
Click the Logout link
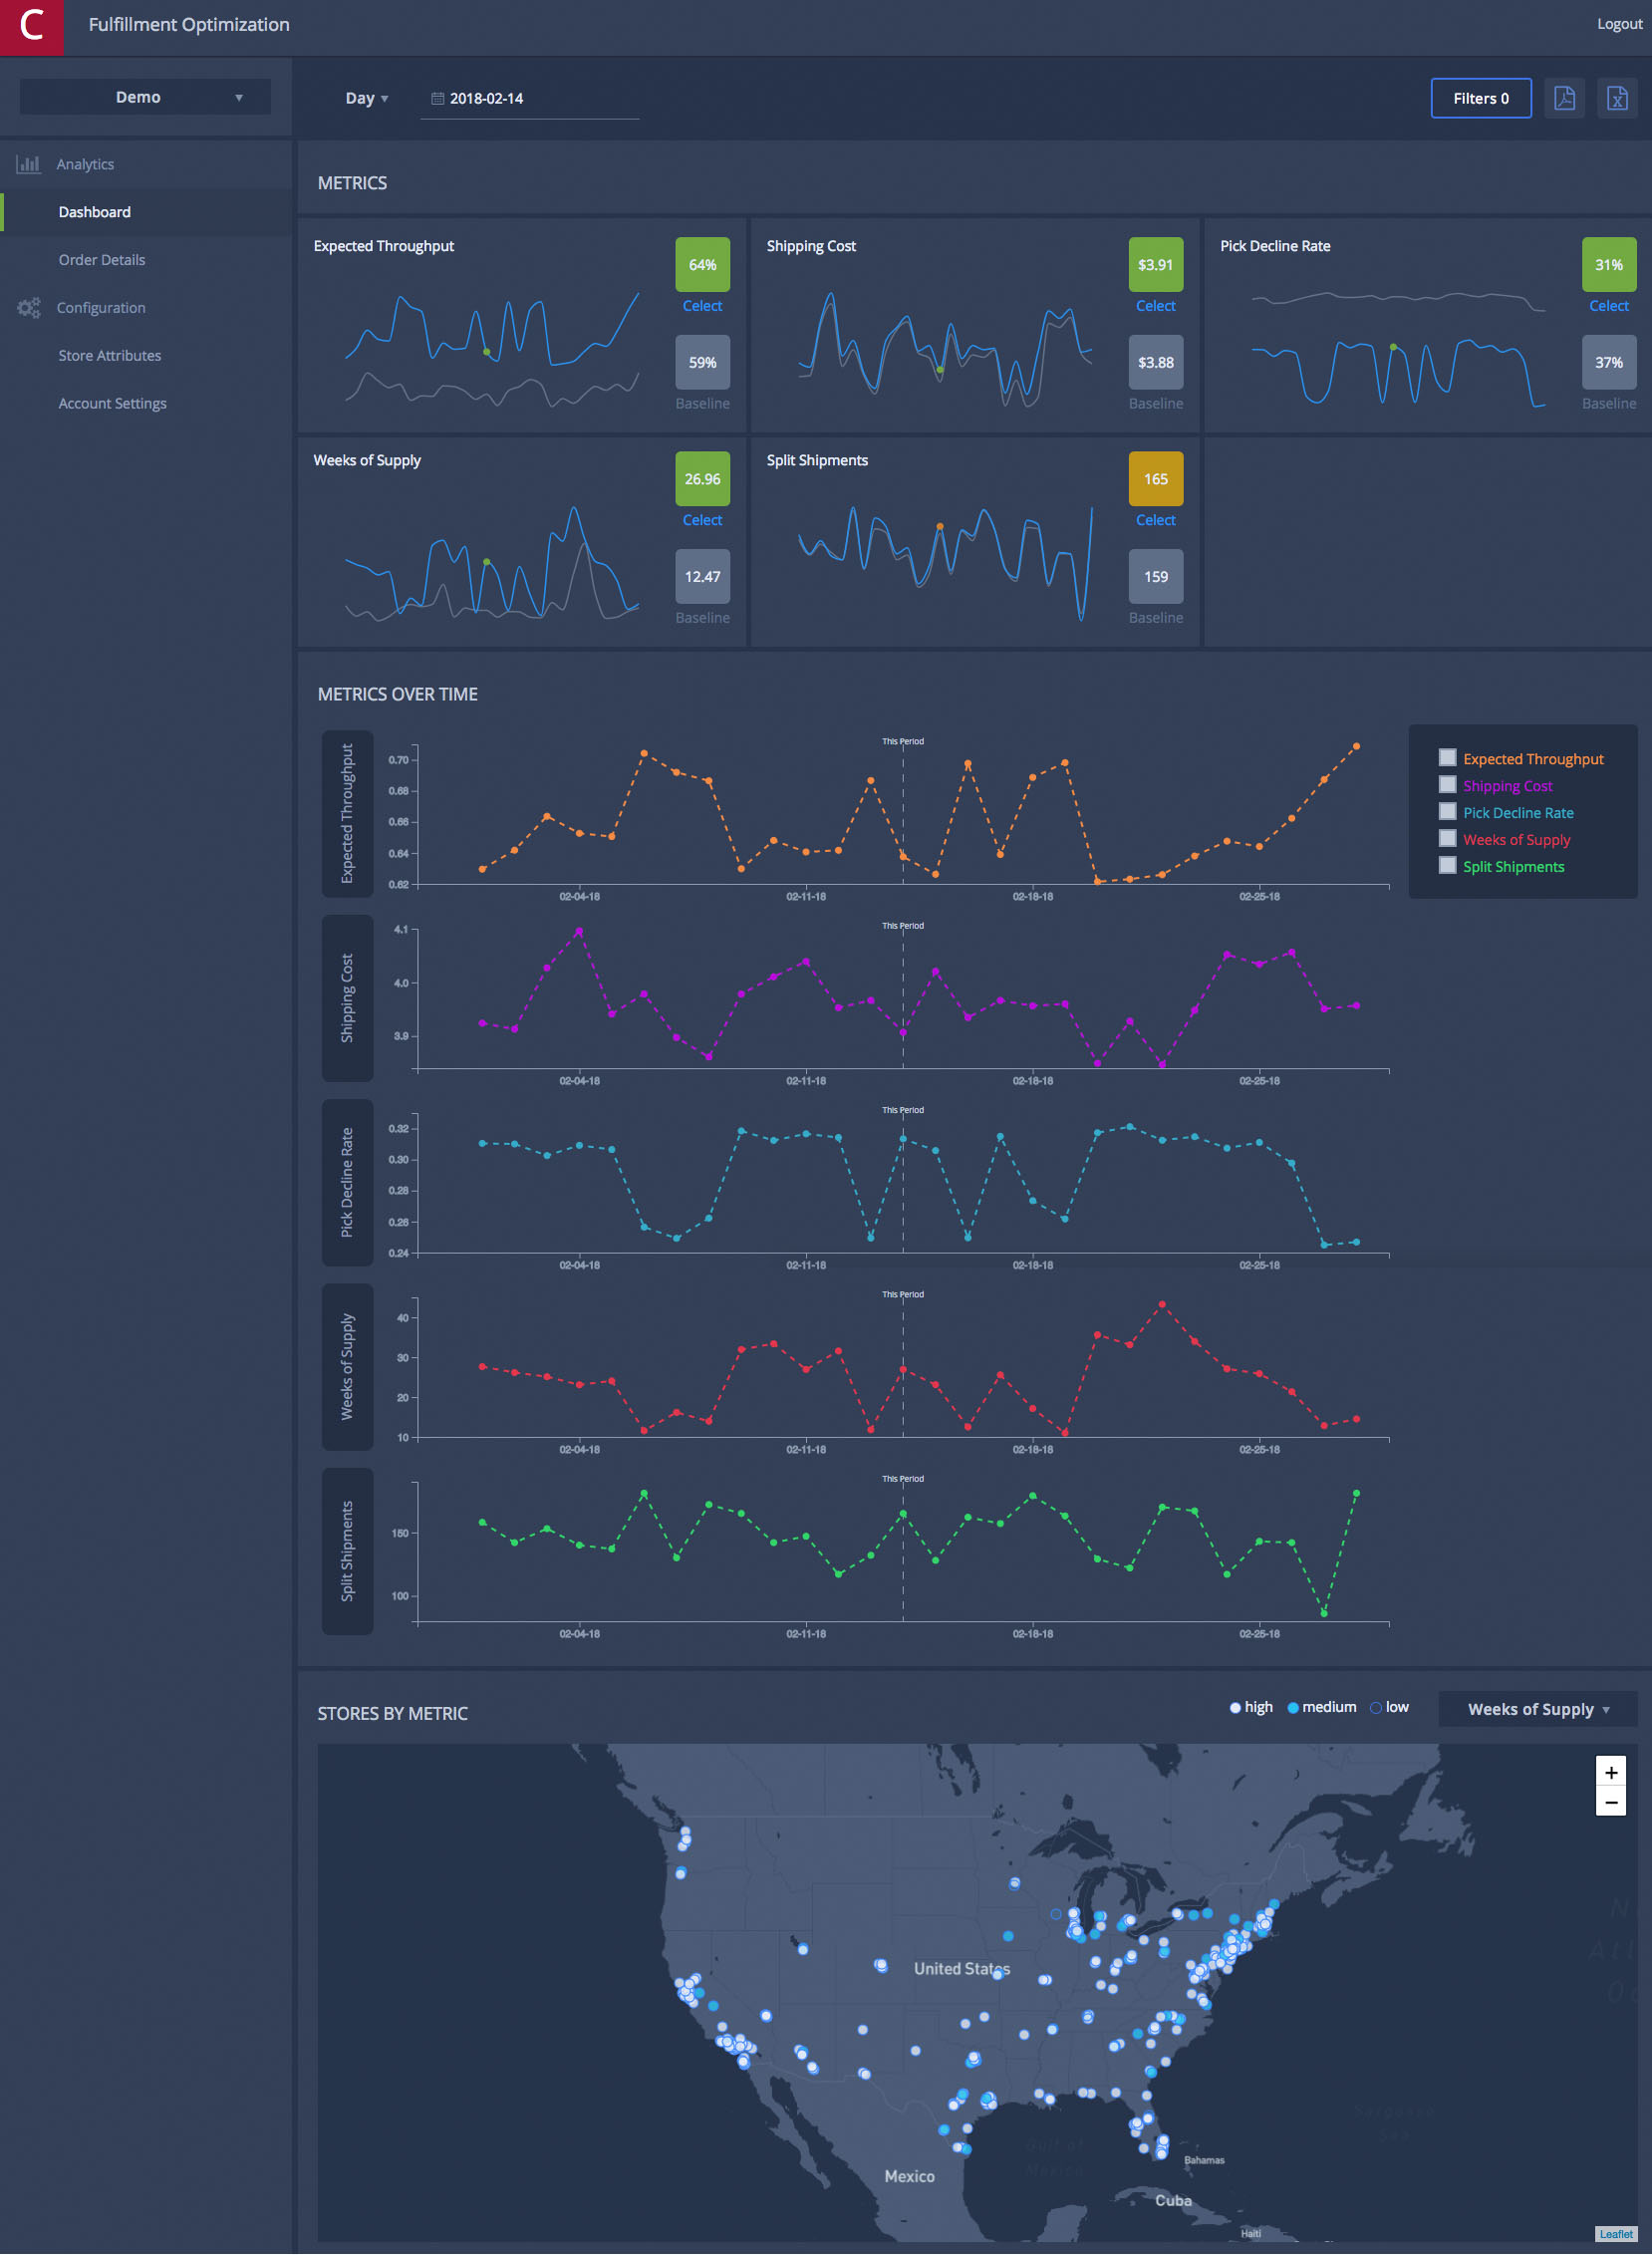pos(1618,24)
